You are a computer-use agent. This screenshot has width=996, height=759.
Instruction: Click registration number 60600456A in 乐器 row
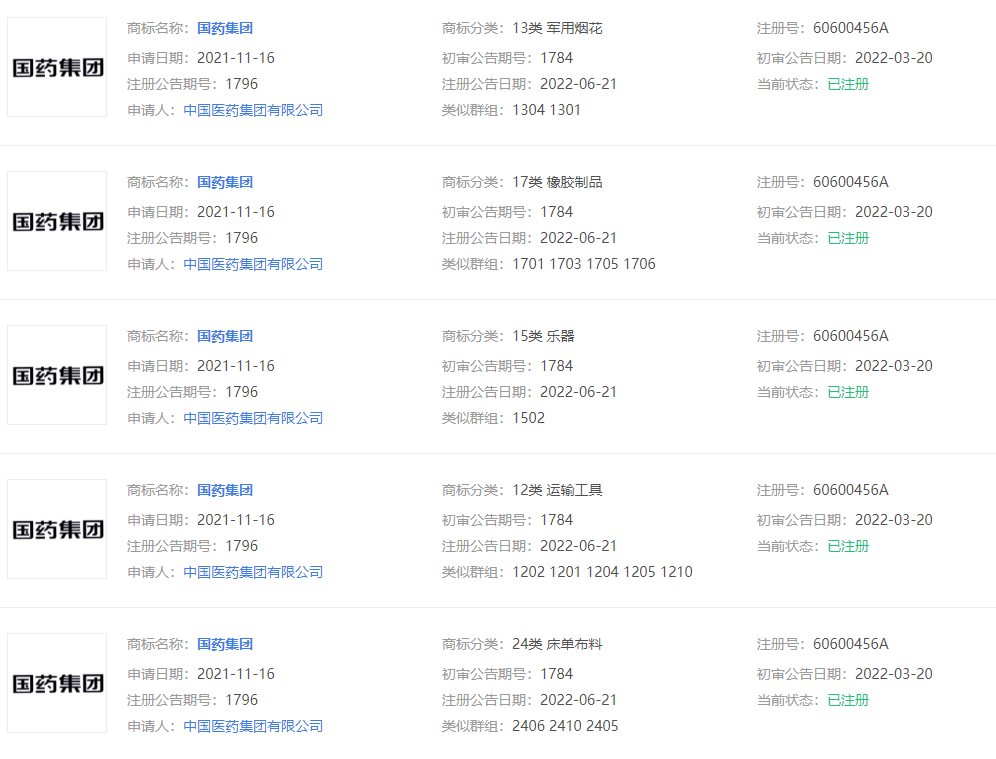[851, 337]
